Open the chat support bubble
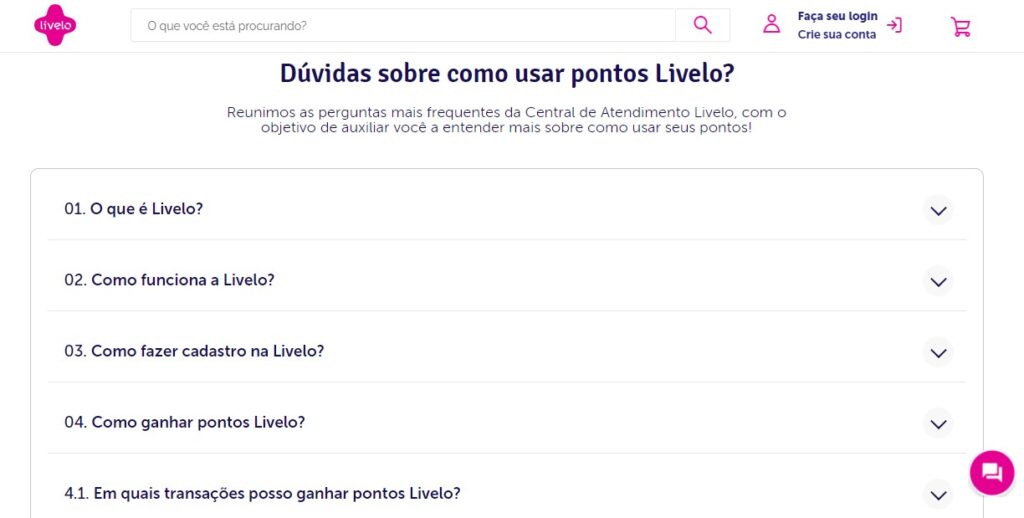The height and width of the screenshot is (518, 1024). [991, 472]
